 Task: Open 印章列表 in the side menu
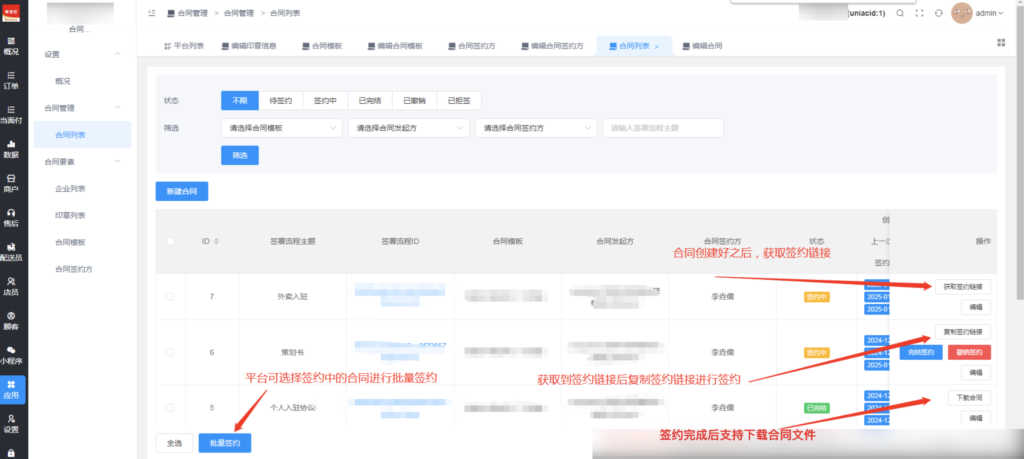tap(71, 215)
